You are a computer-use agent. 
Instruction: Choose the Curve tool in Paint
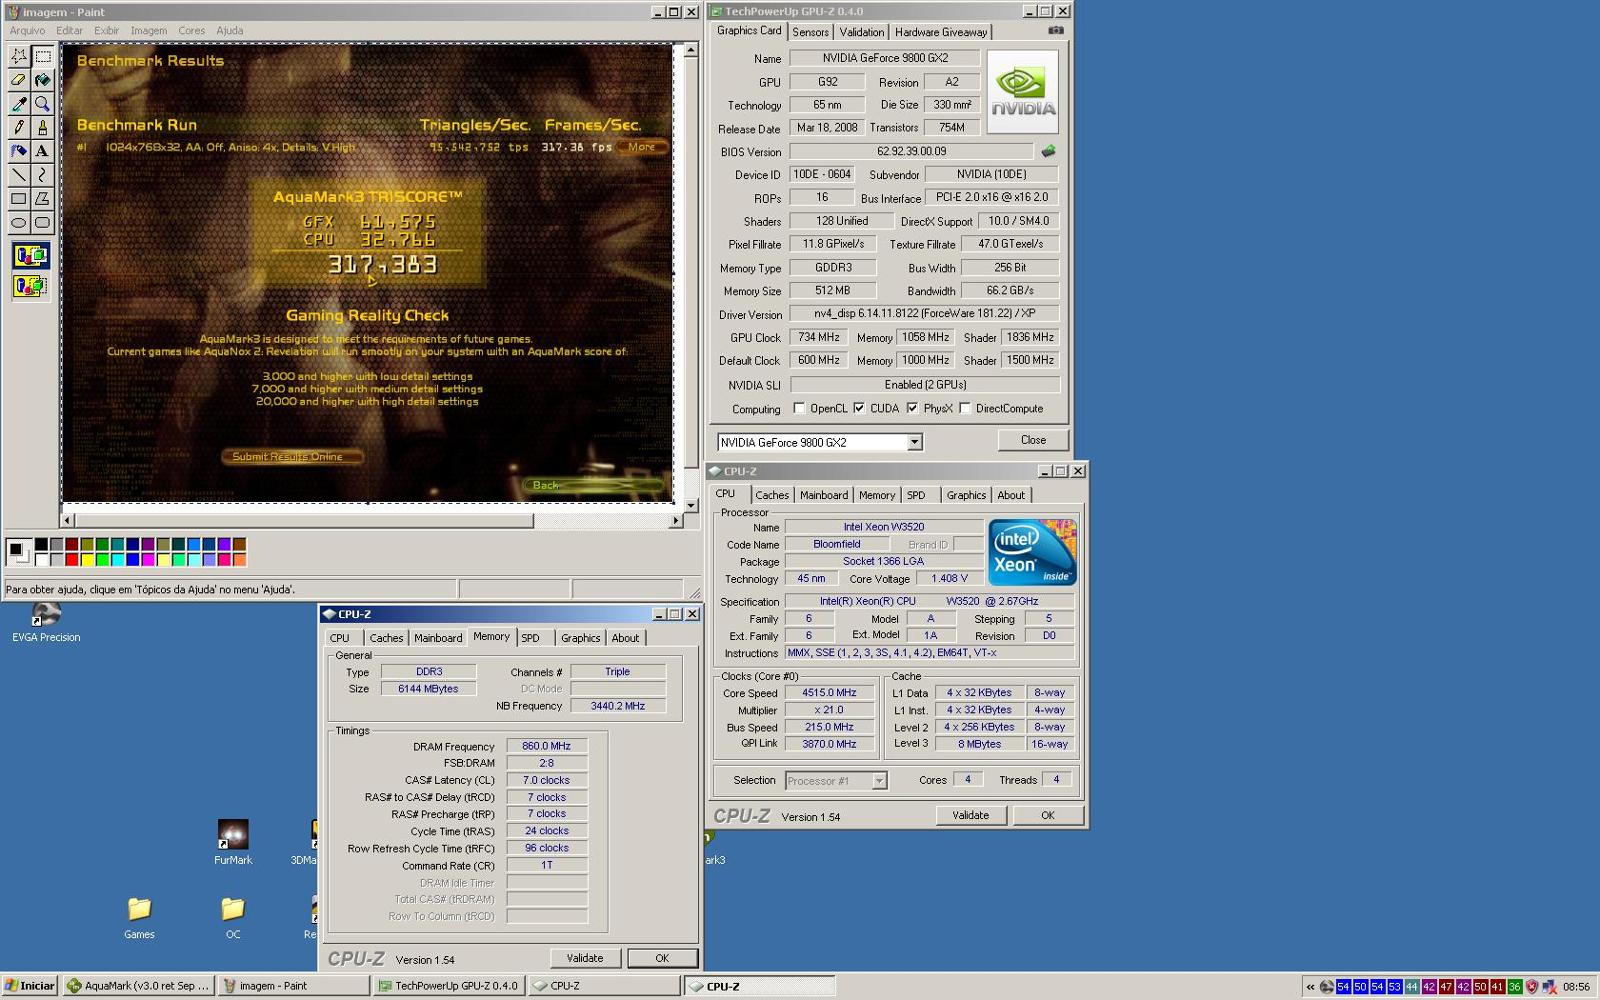[42, 176]
